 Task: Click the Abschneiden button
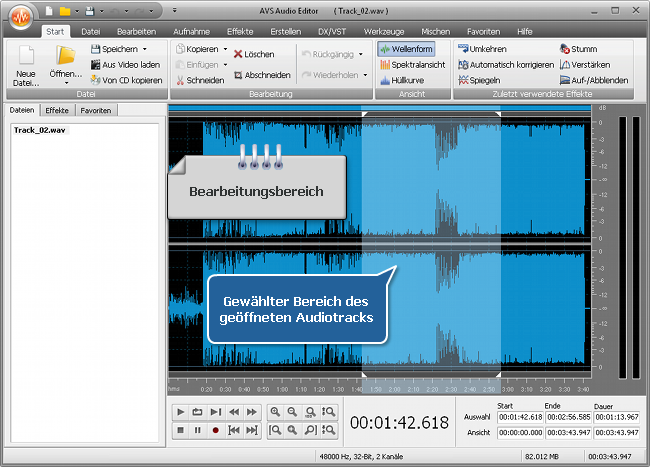click(x=260, y=75)
